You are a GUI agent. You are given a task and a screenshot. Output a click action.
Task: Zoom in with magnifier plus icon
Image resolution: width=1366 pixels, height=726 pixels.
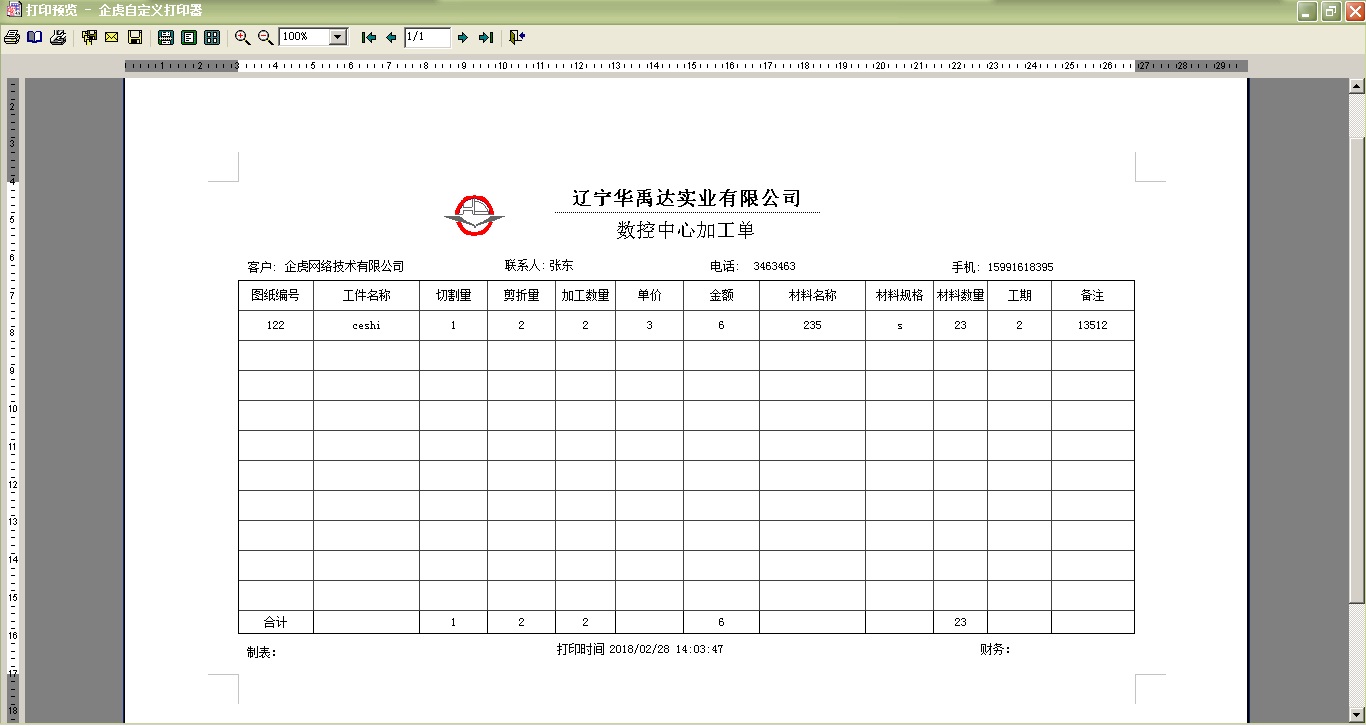[x=243, y=37]
